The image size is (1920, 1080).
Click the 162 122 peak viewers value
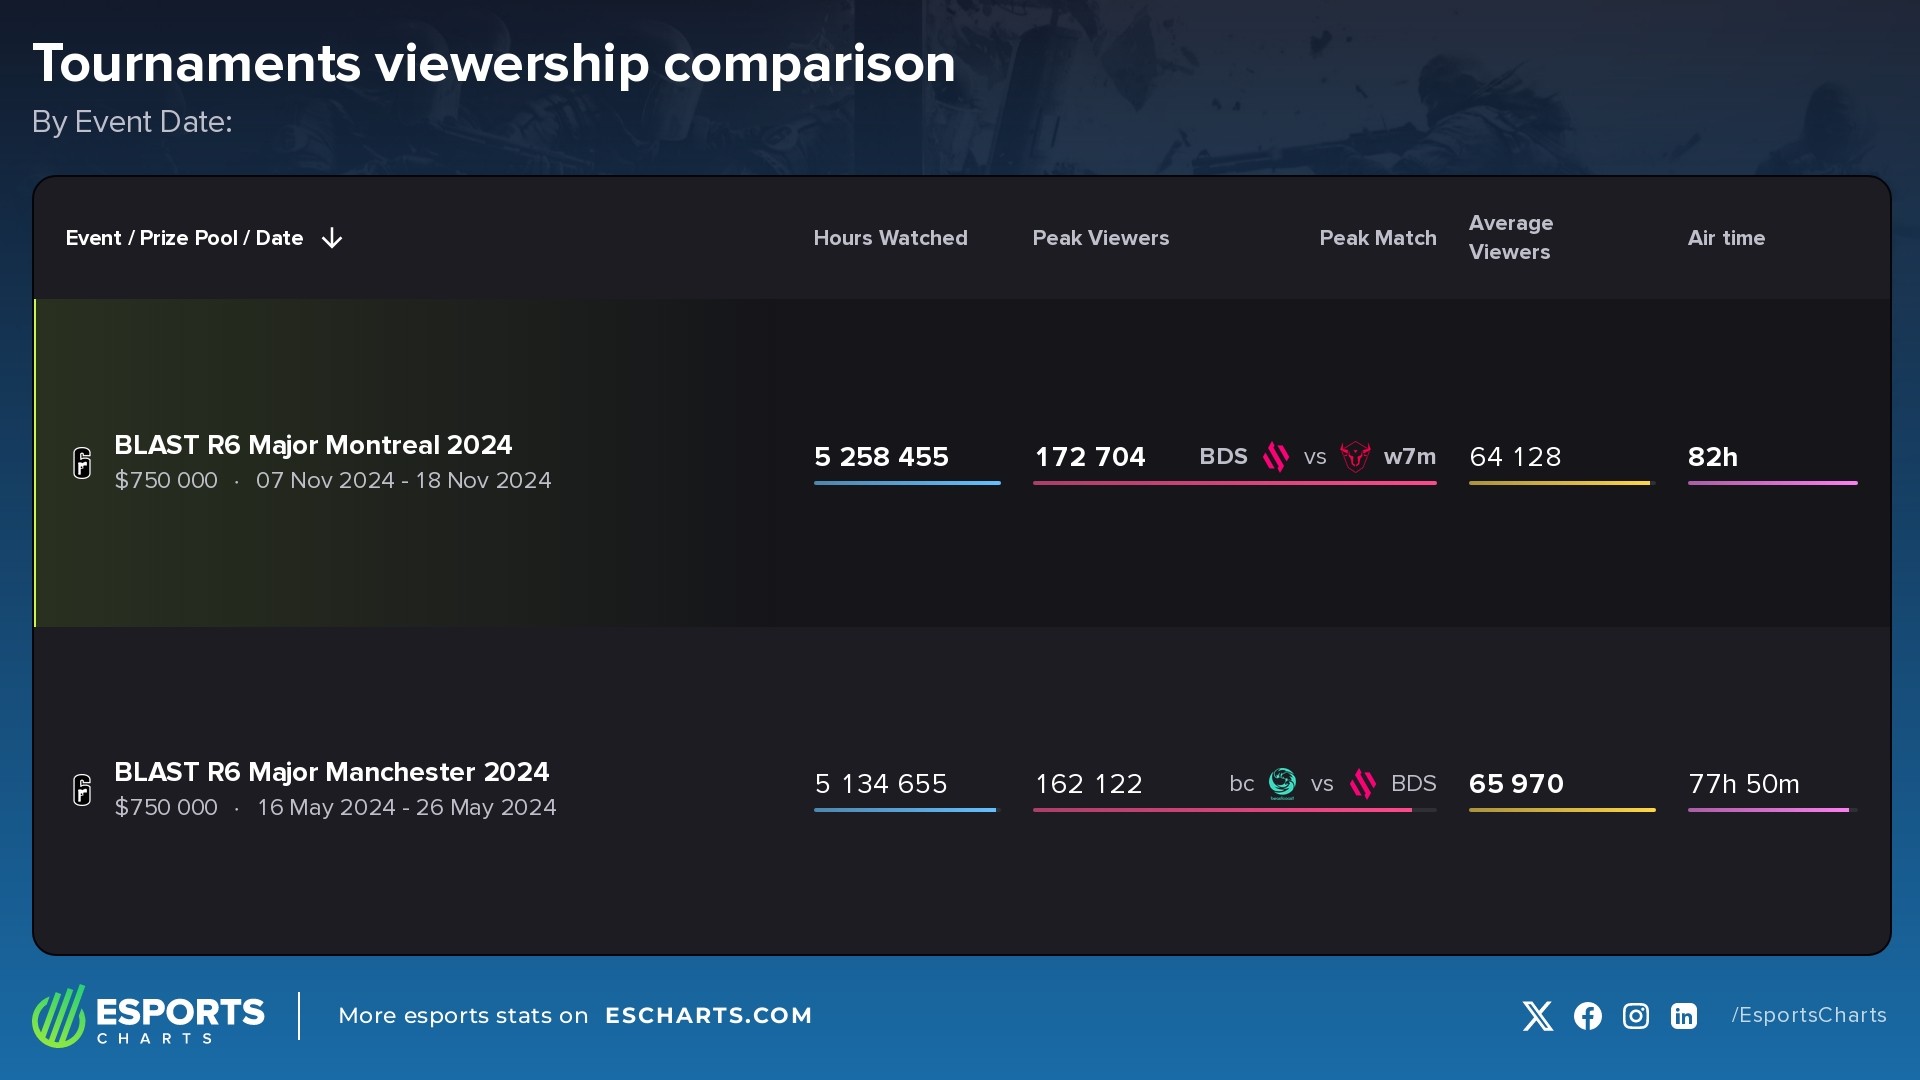(x=1088, y=784)
